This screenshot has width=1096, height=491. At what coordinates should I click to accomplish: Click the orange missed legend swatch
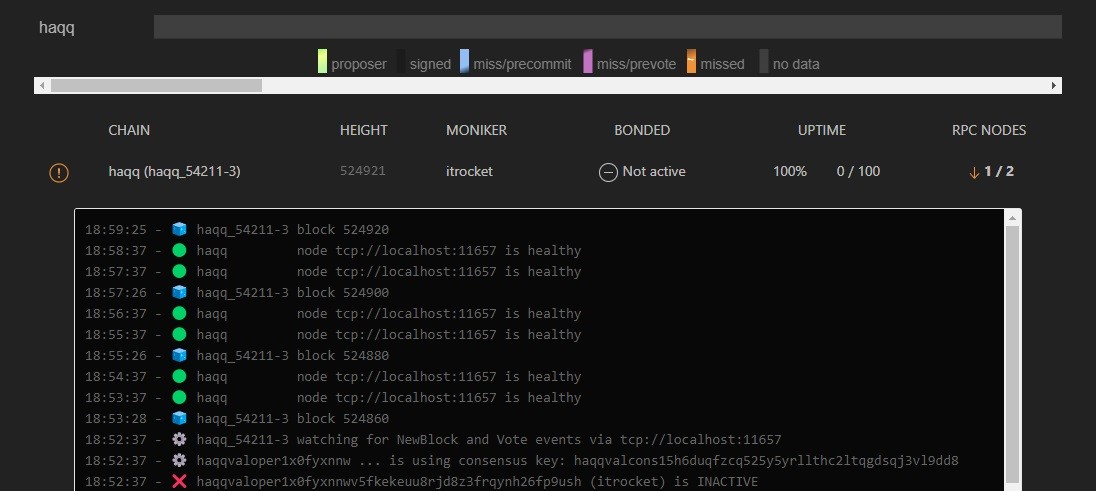tap(691, 62)
